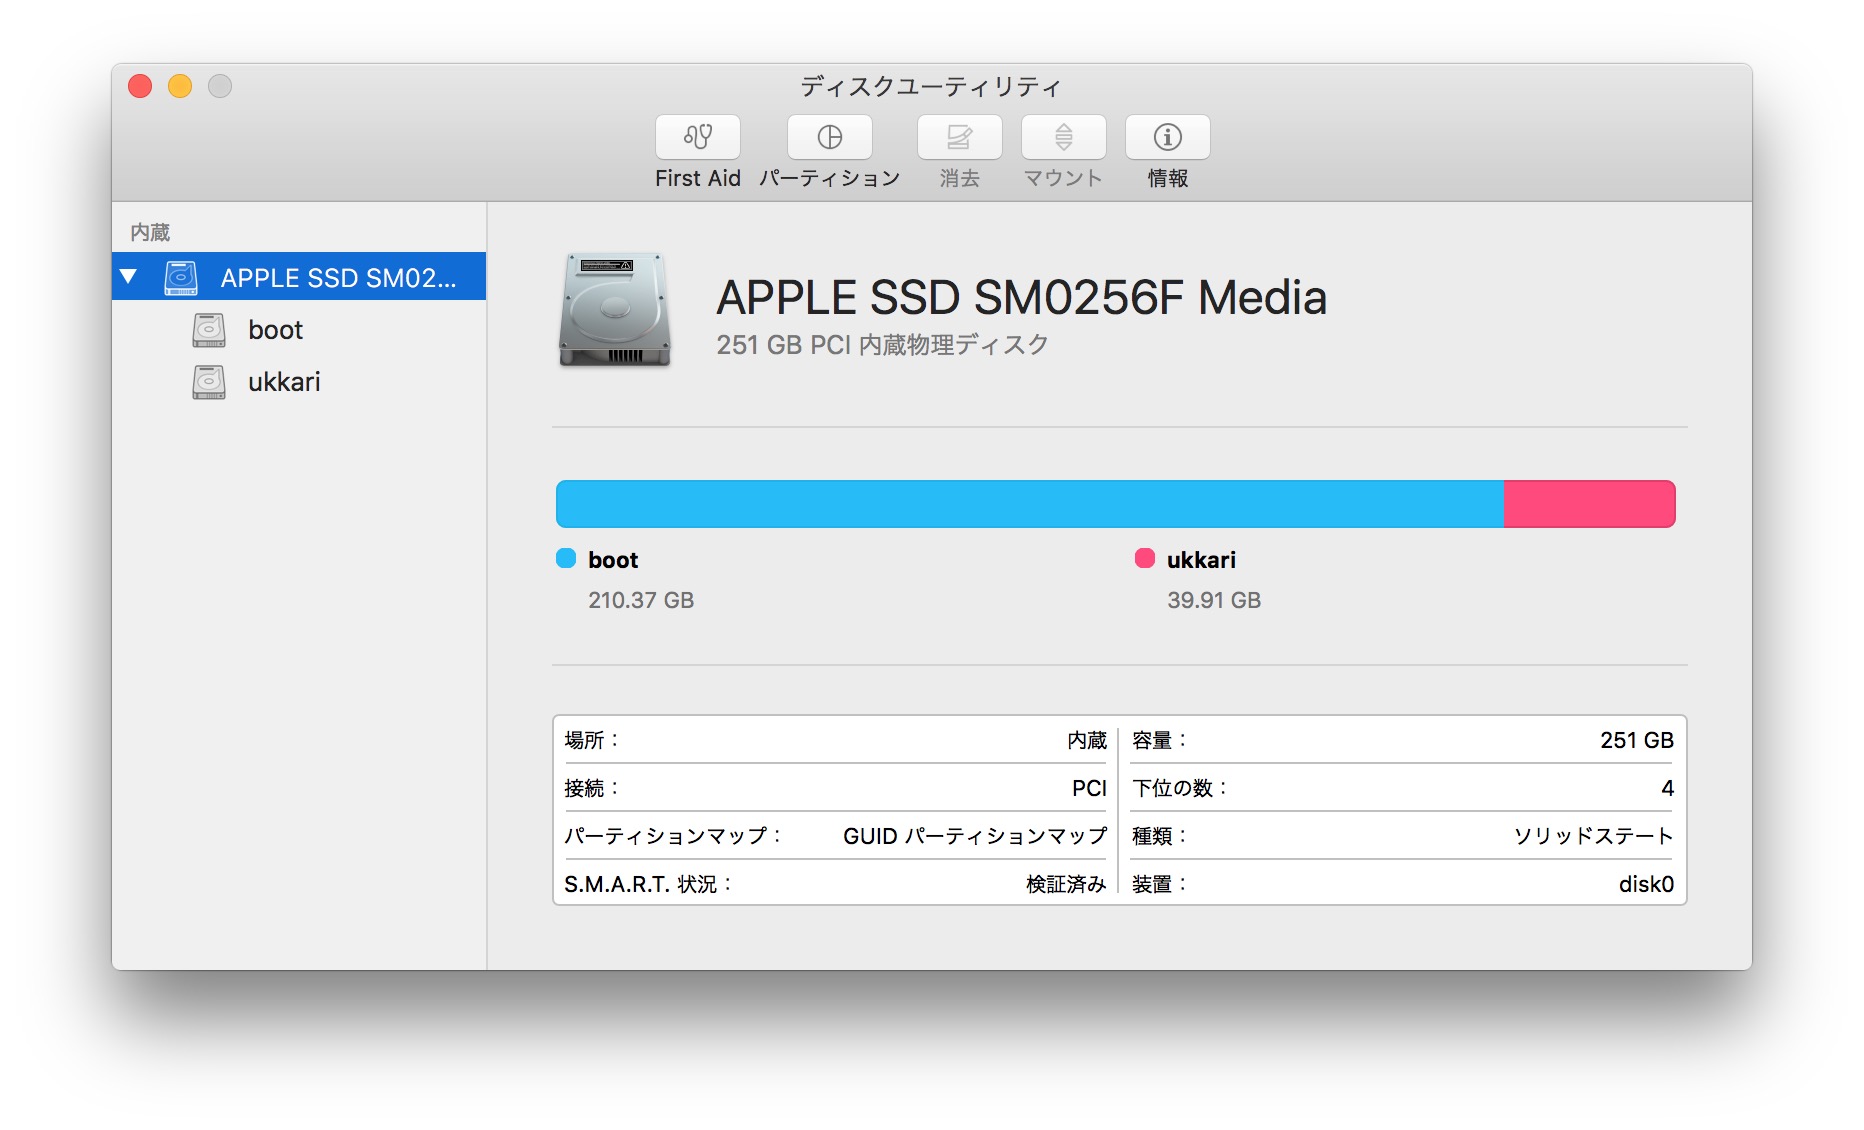Close the Disk Utility window
This screenshot has height=1130, width=1864.
coord(140,86)
